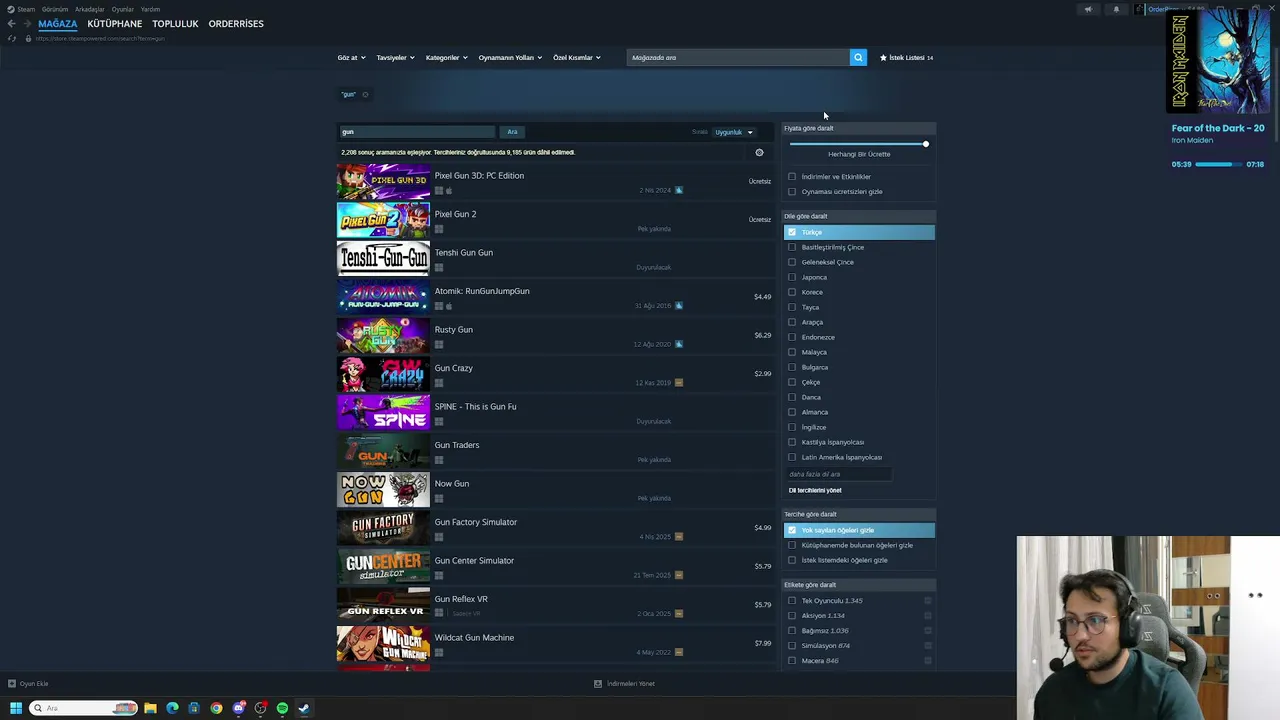The width and height of the screenshot is (1280, 720).
Task: Check Oynaması ücretsizleri gizle option
Action: (x=792, y=192)
